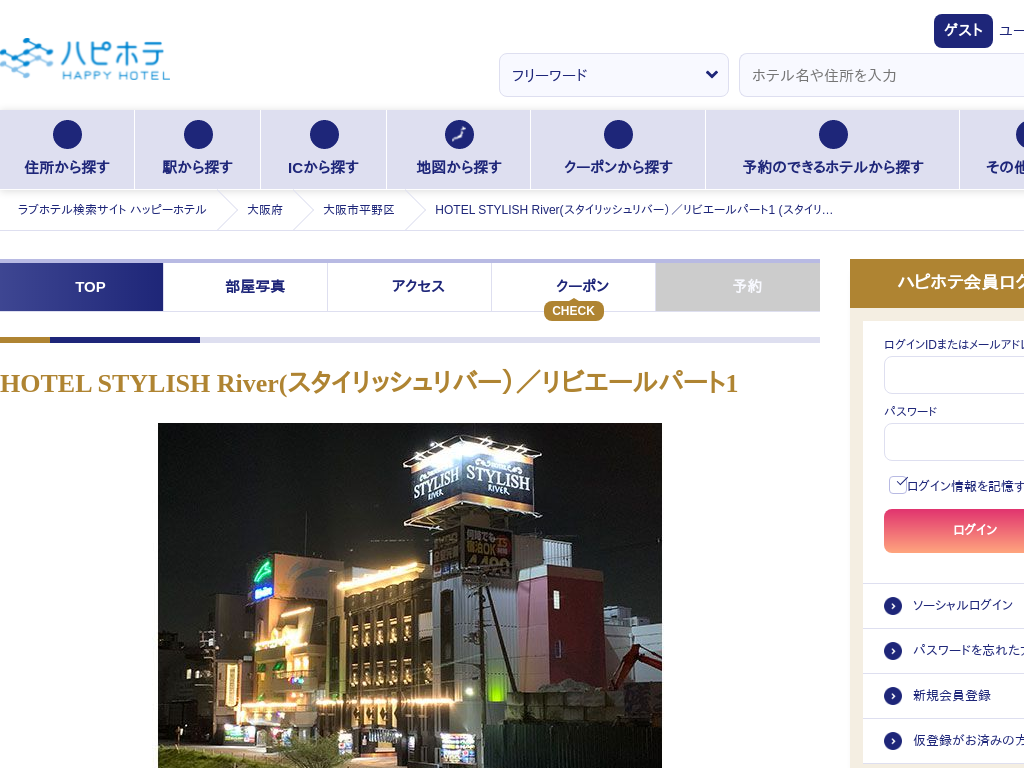This screenshot has height=768, width=1024.
Task: Click the ICから探す circle icon
Action: pyautogui.click(x=325, y=135)
